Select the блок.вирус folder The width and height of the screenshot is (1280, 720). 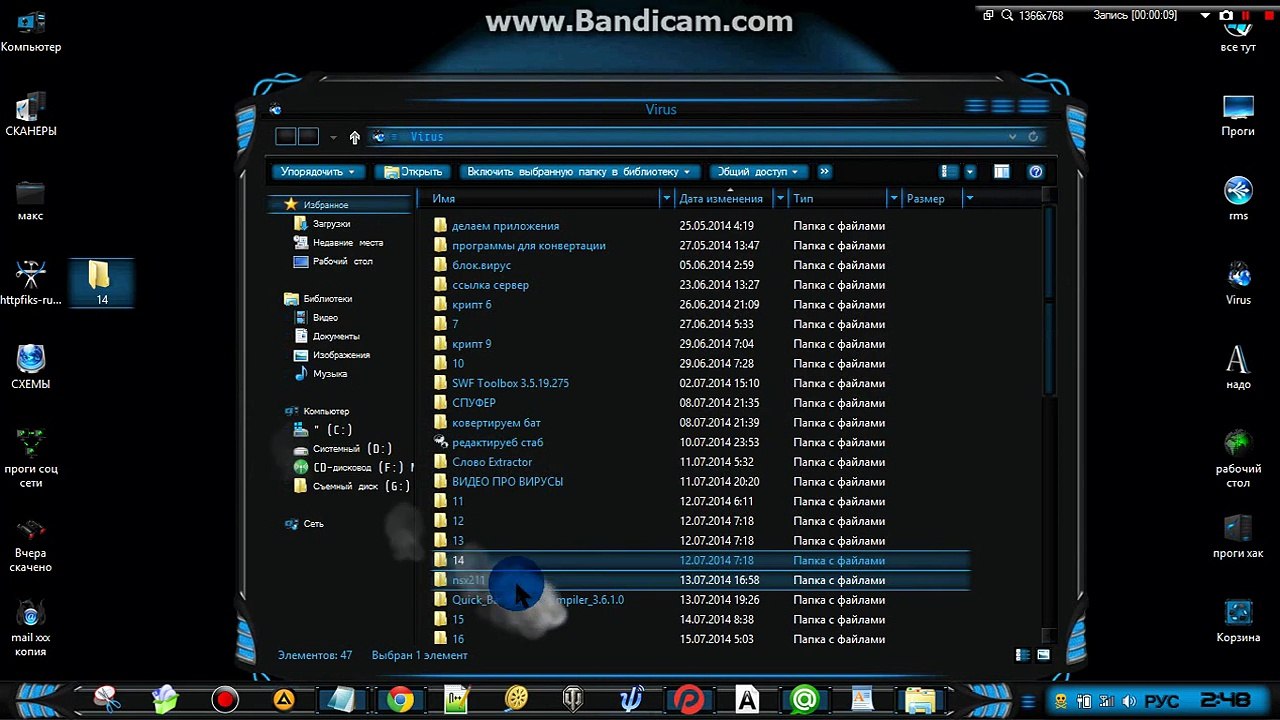(x=481, y=265)
